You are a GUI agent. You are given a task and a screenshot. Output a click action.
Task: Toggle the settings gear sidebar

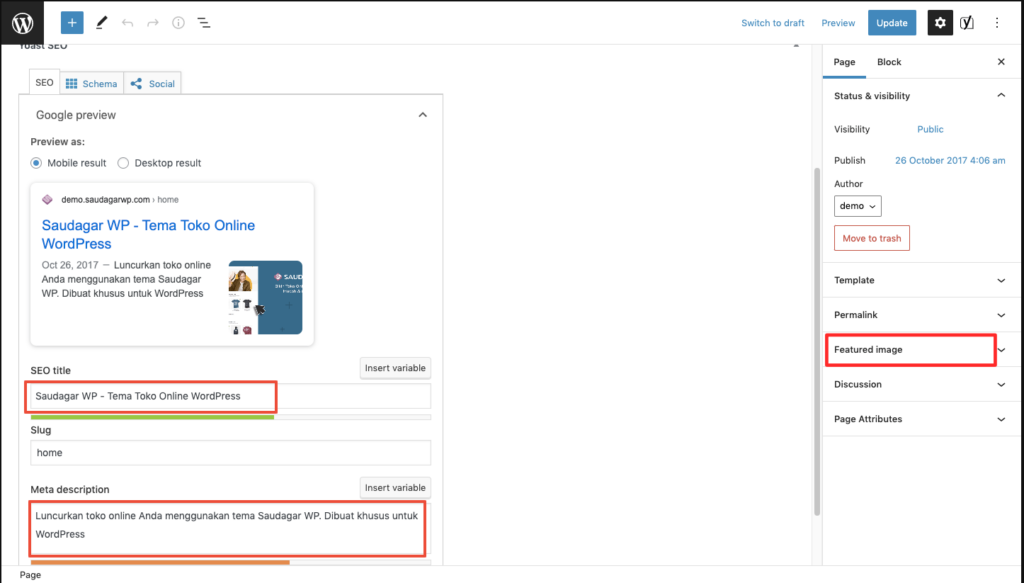click(x=940, y=23)
